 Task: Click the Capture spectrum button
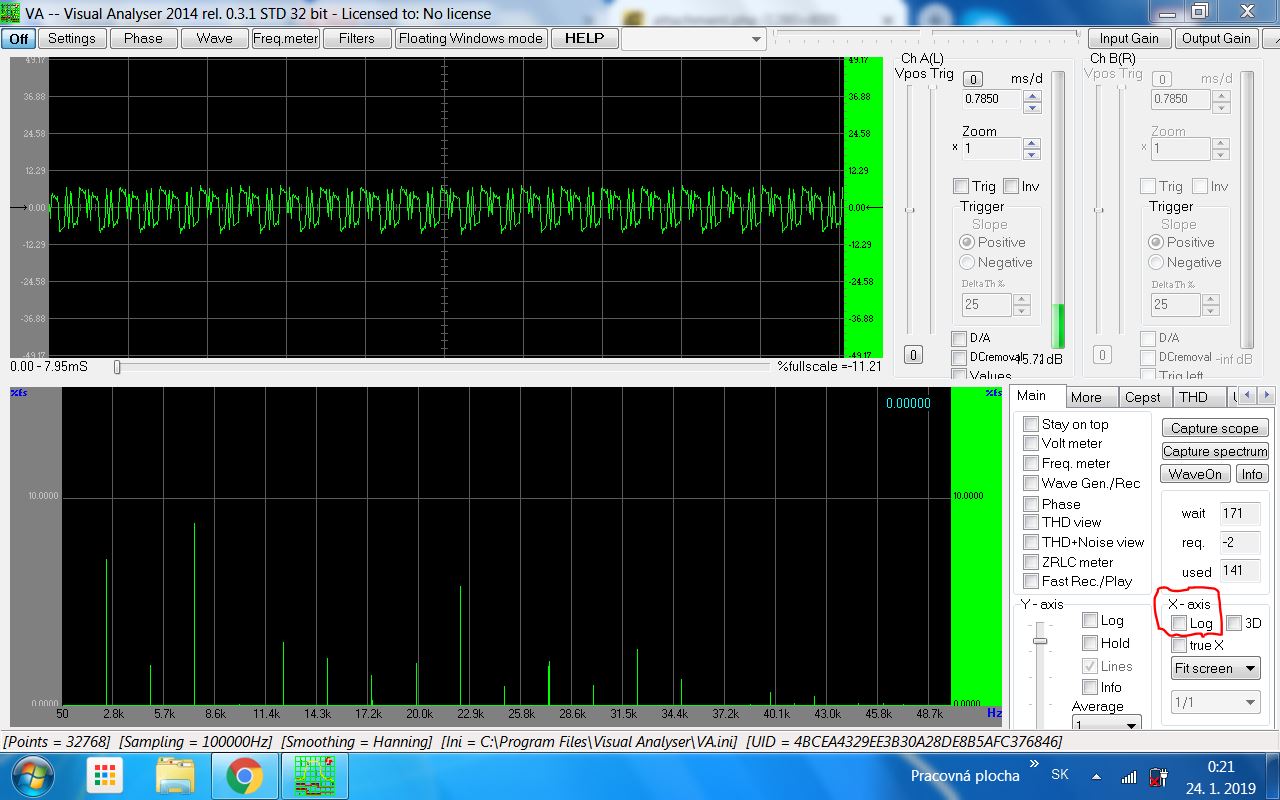point(1214,451)
